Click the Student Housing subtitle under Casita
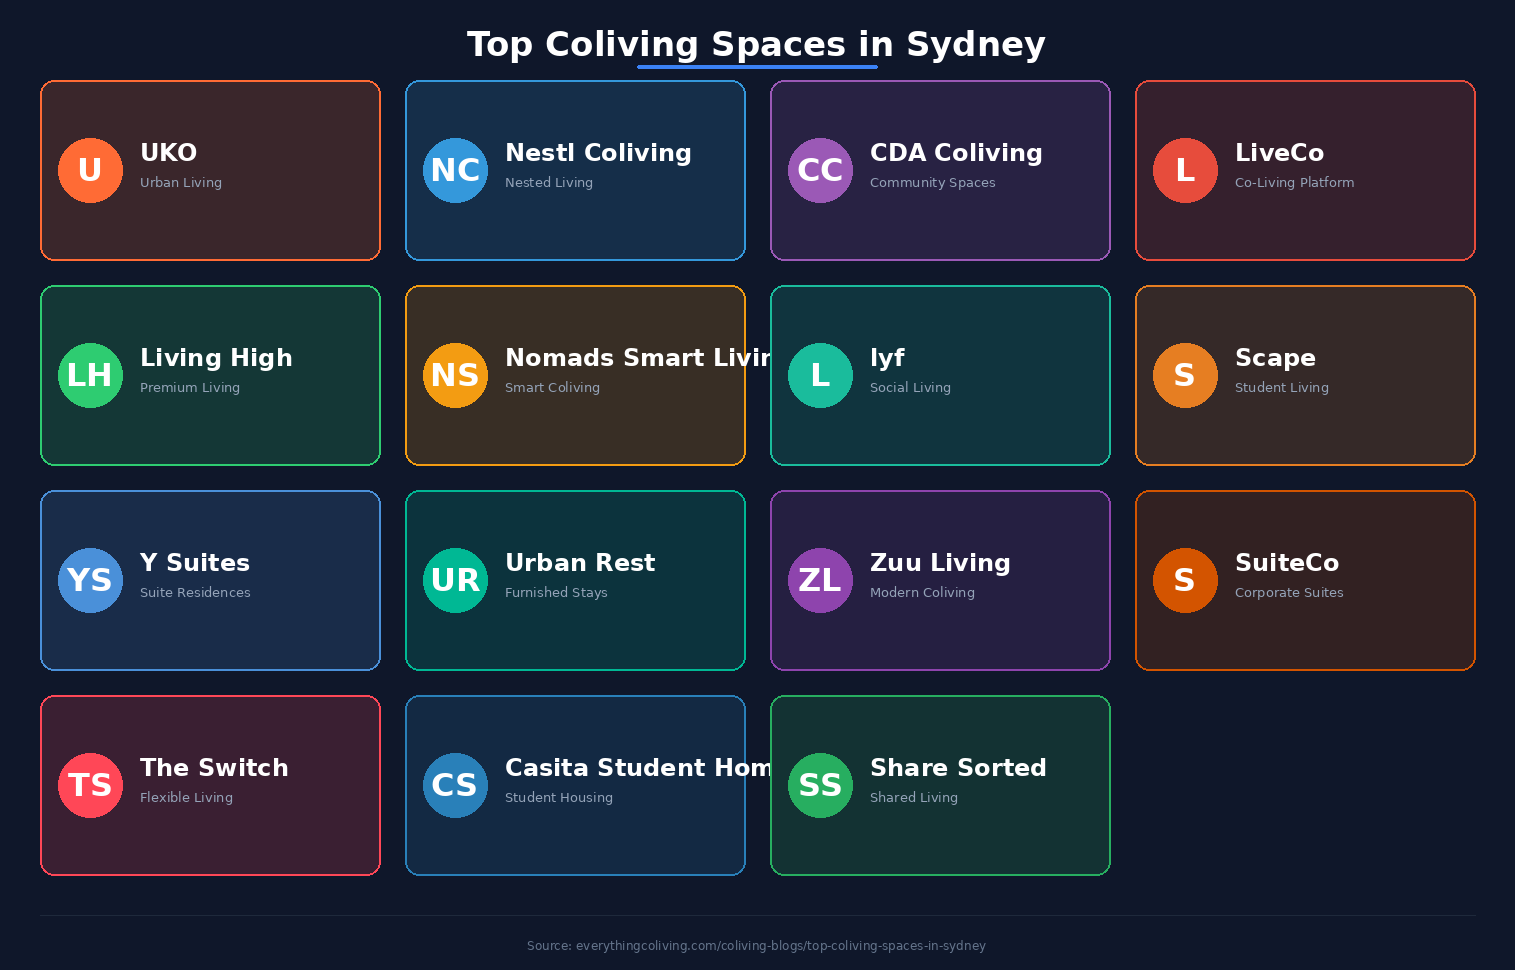Image resolution: width=1515 pixels, height=970 pixels. click(x=558, y=798)
